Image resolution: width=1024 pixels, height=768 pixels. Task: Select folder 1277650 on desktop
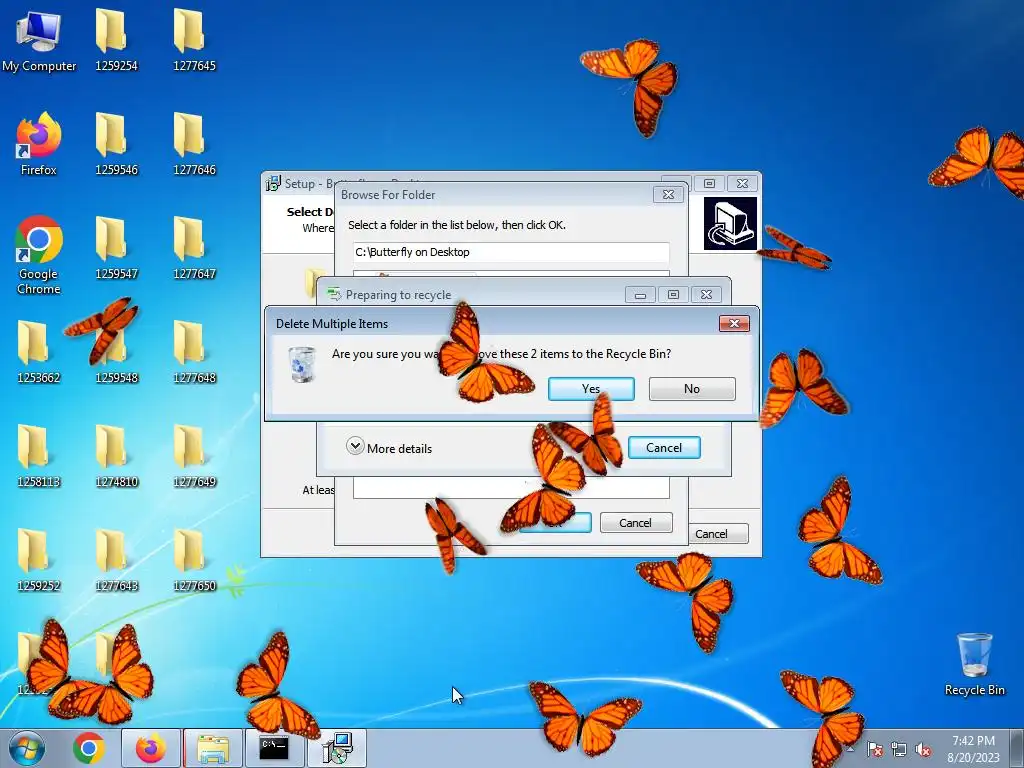tap(194, 561)
